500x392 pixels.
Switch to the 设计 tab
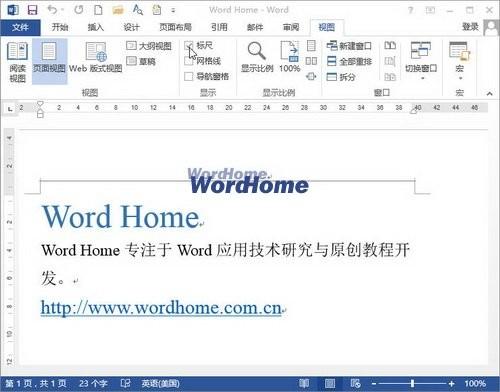point(131,27)
